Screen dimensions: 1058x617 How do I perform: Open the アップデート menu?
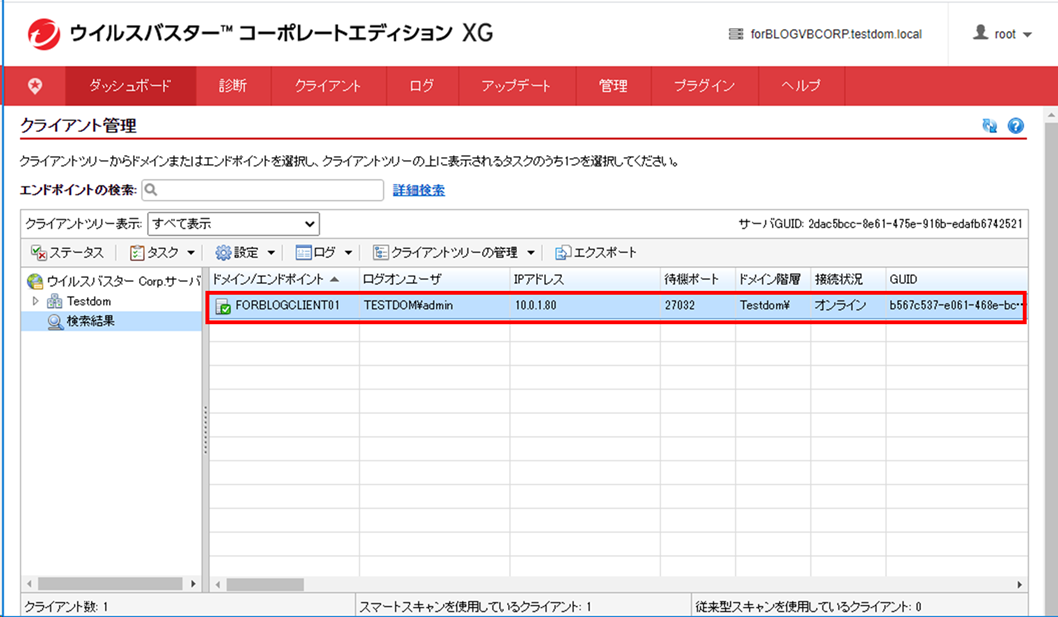pos(516,85)
